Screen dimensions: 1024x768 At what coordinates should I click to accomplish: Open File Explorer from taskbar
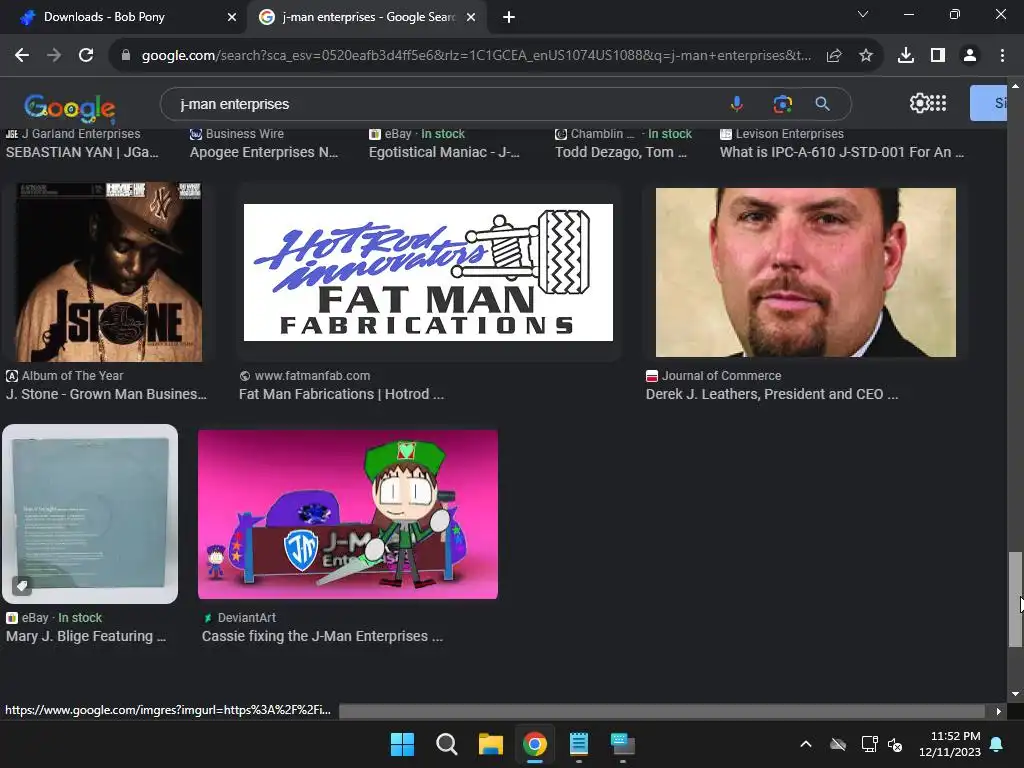point(490,744)
